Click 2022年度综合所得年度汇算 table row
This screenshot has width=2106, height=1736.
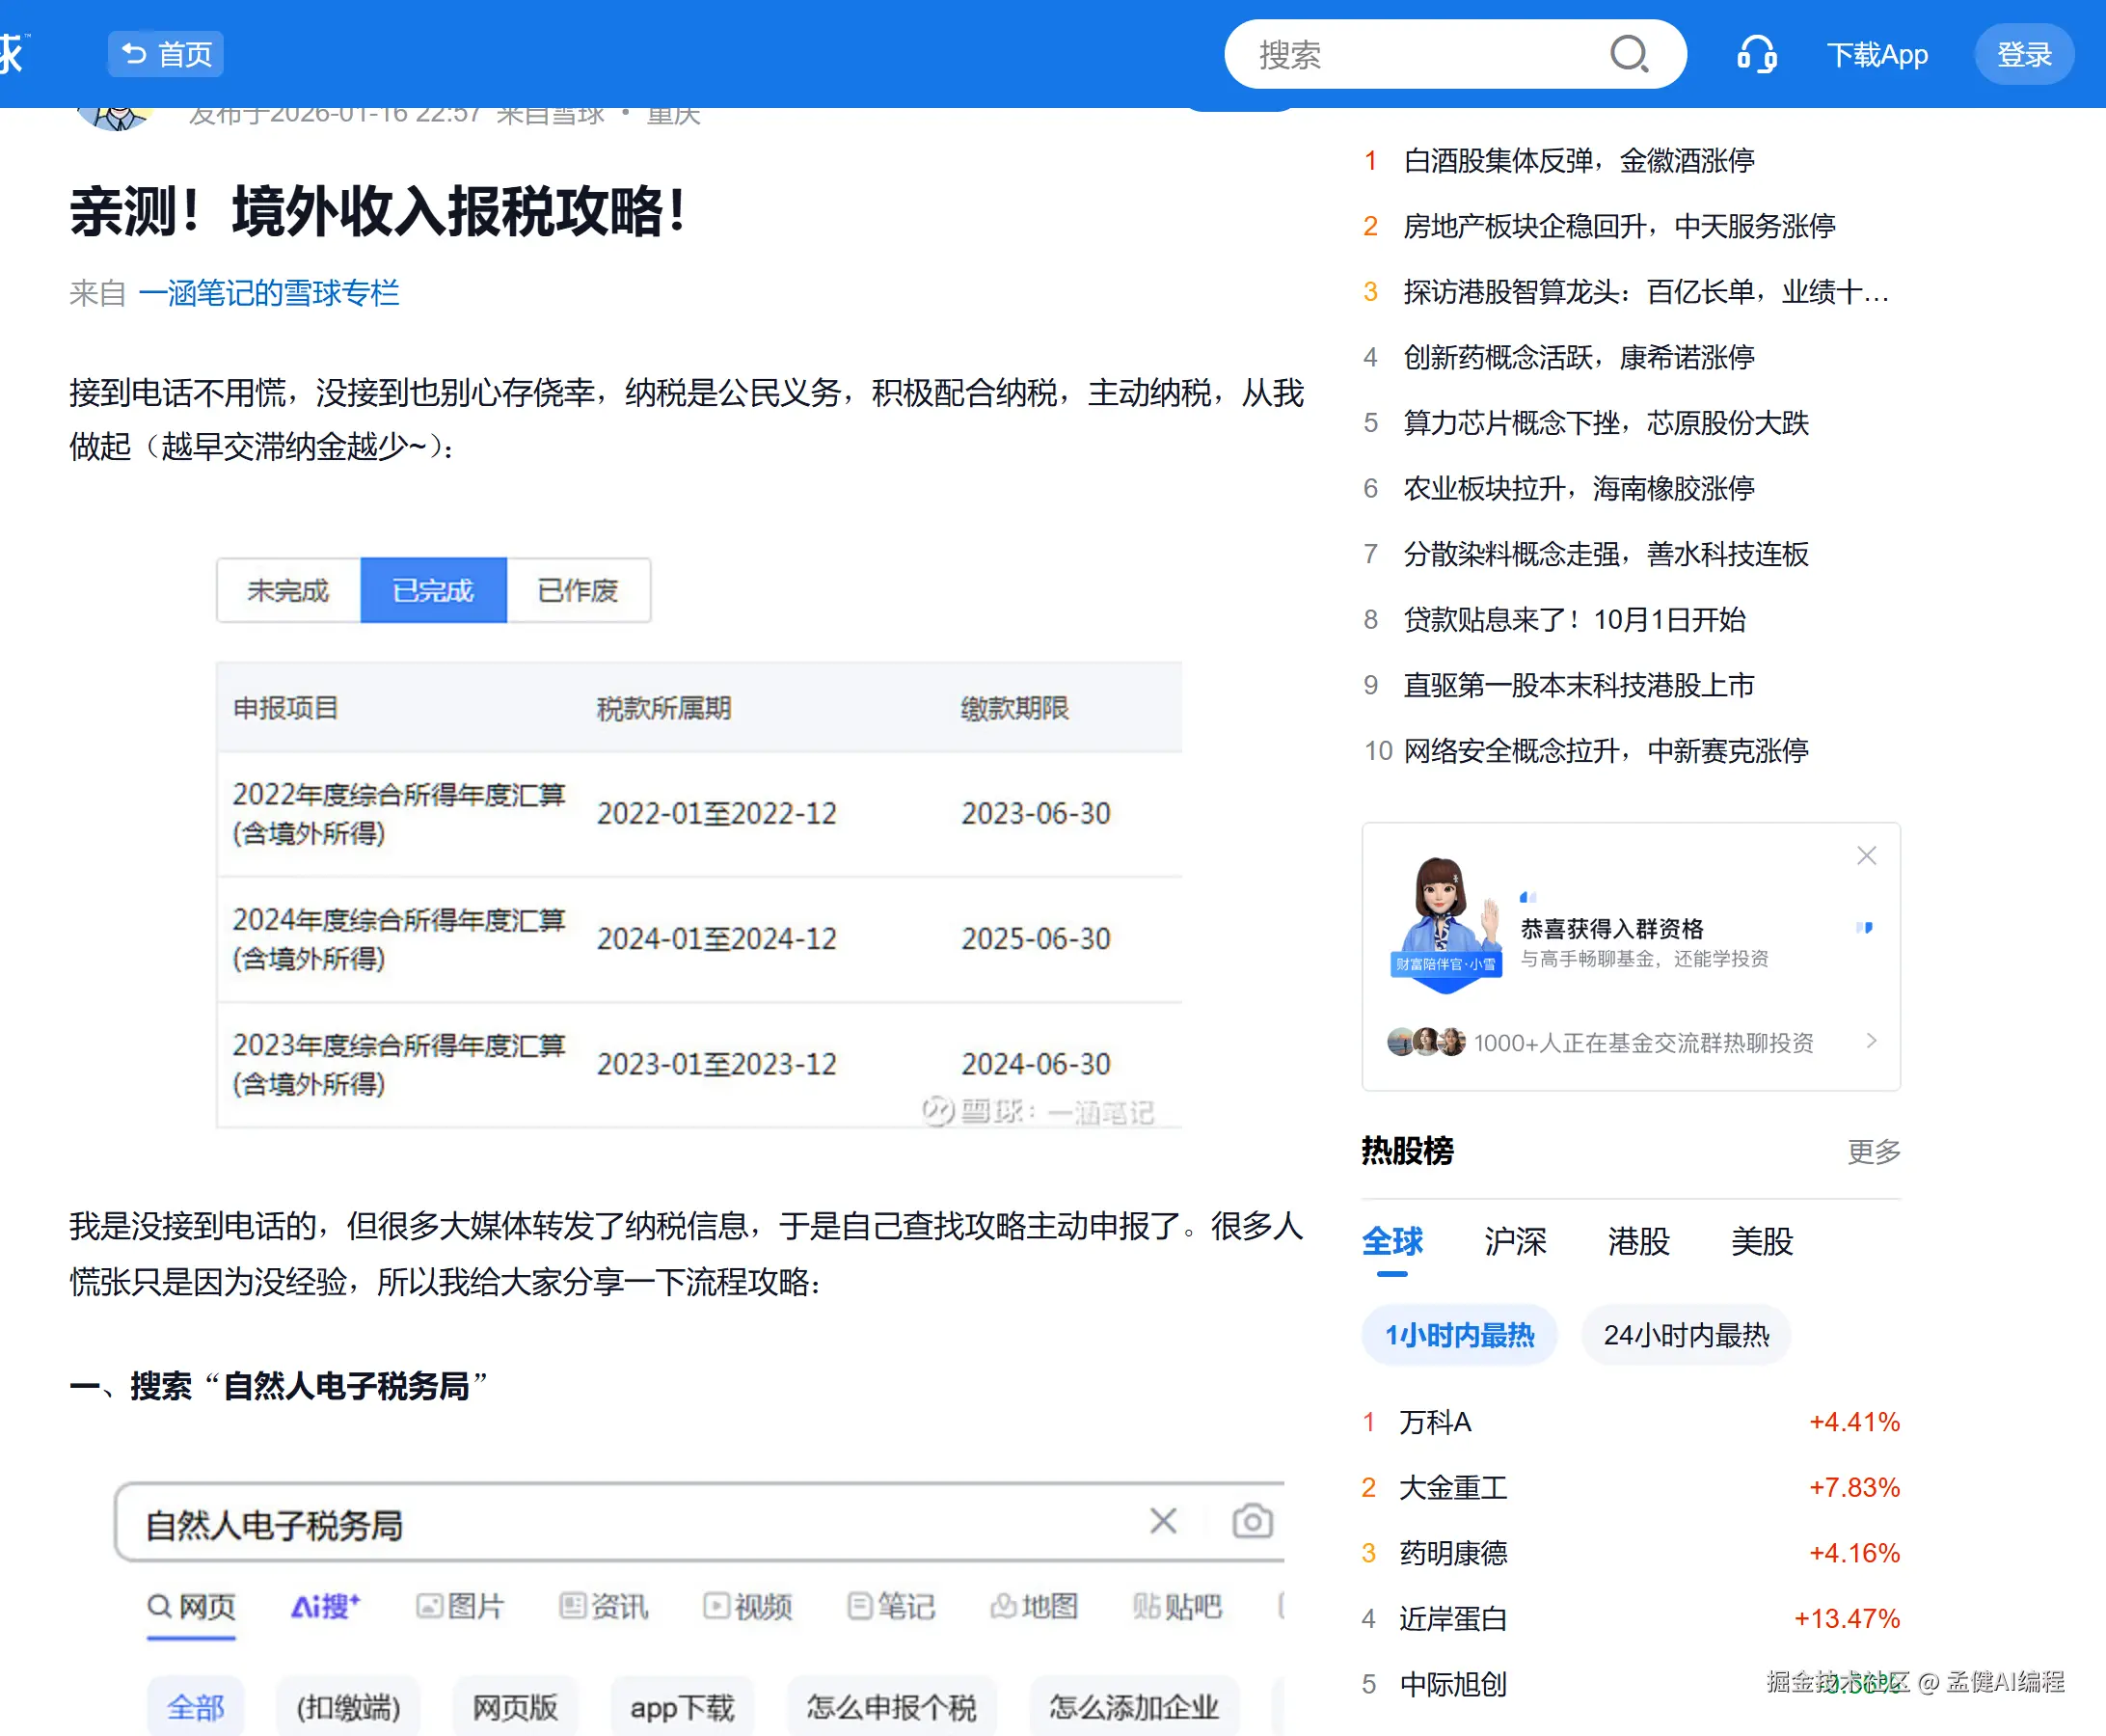coord(699,813)
